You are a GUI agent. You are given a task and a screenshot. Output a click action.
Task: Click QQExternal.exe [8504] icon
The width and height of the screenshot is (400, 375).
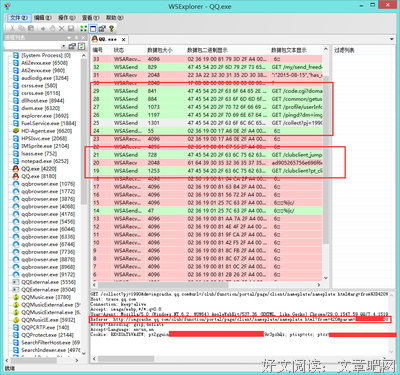(x=16, y=290)
